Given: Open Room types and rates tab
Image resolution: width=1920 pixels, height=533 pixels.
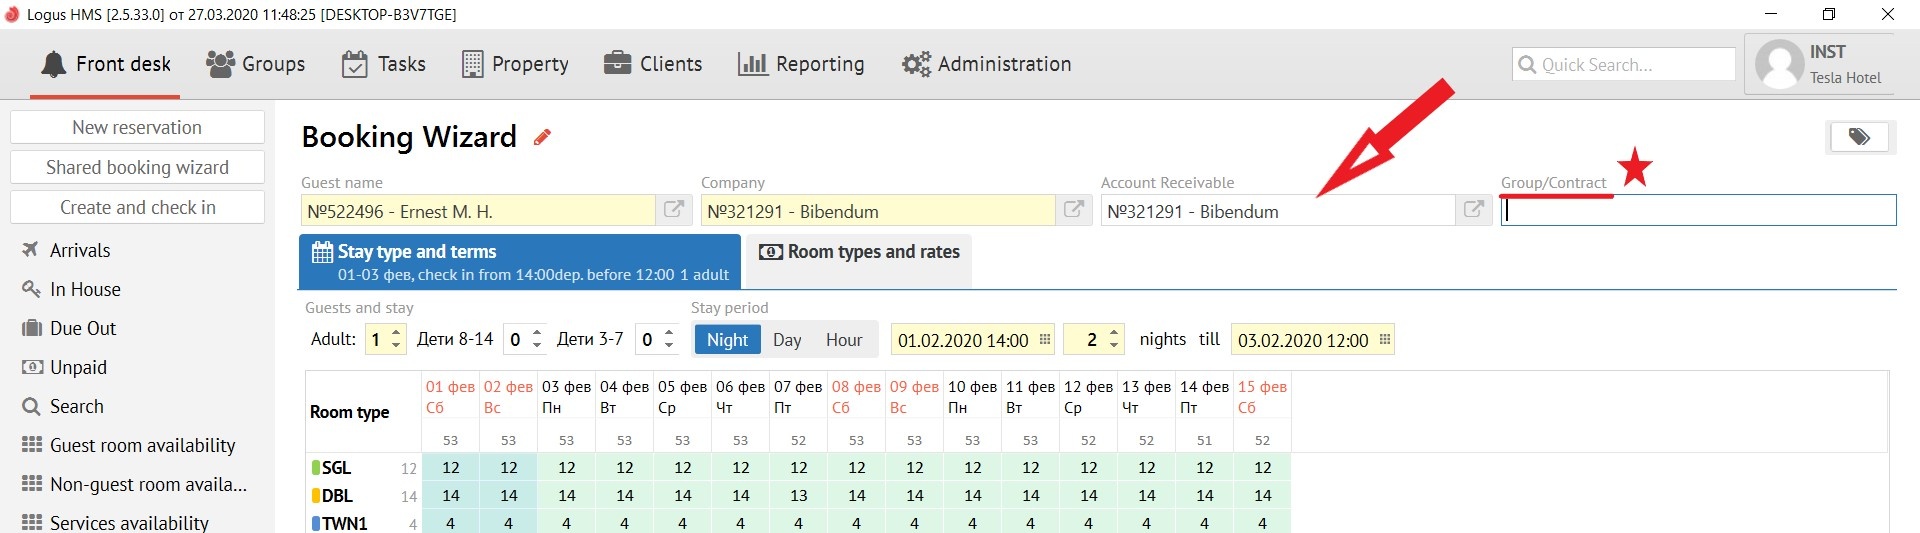Looking at the screenshot, I should pos(860,253).
